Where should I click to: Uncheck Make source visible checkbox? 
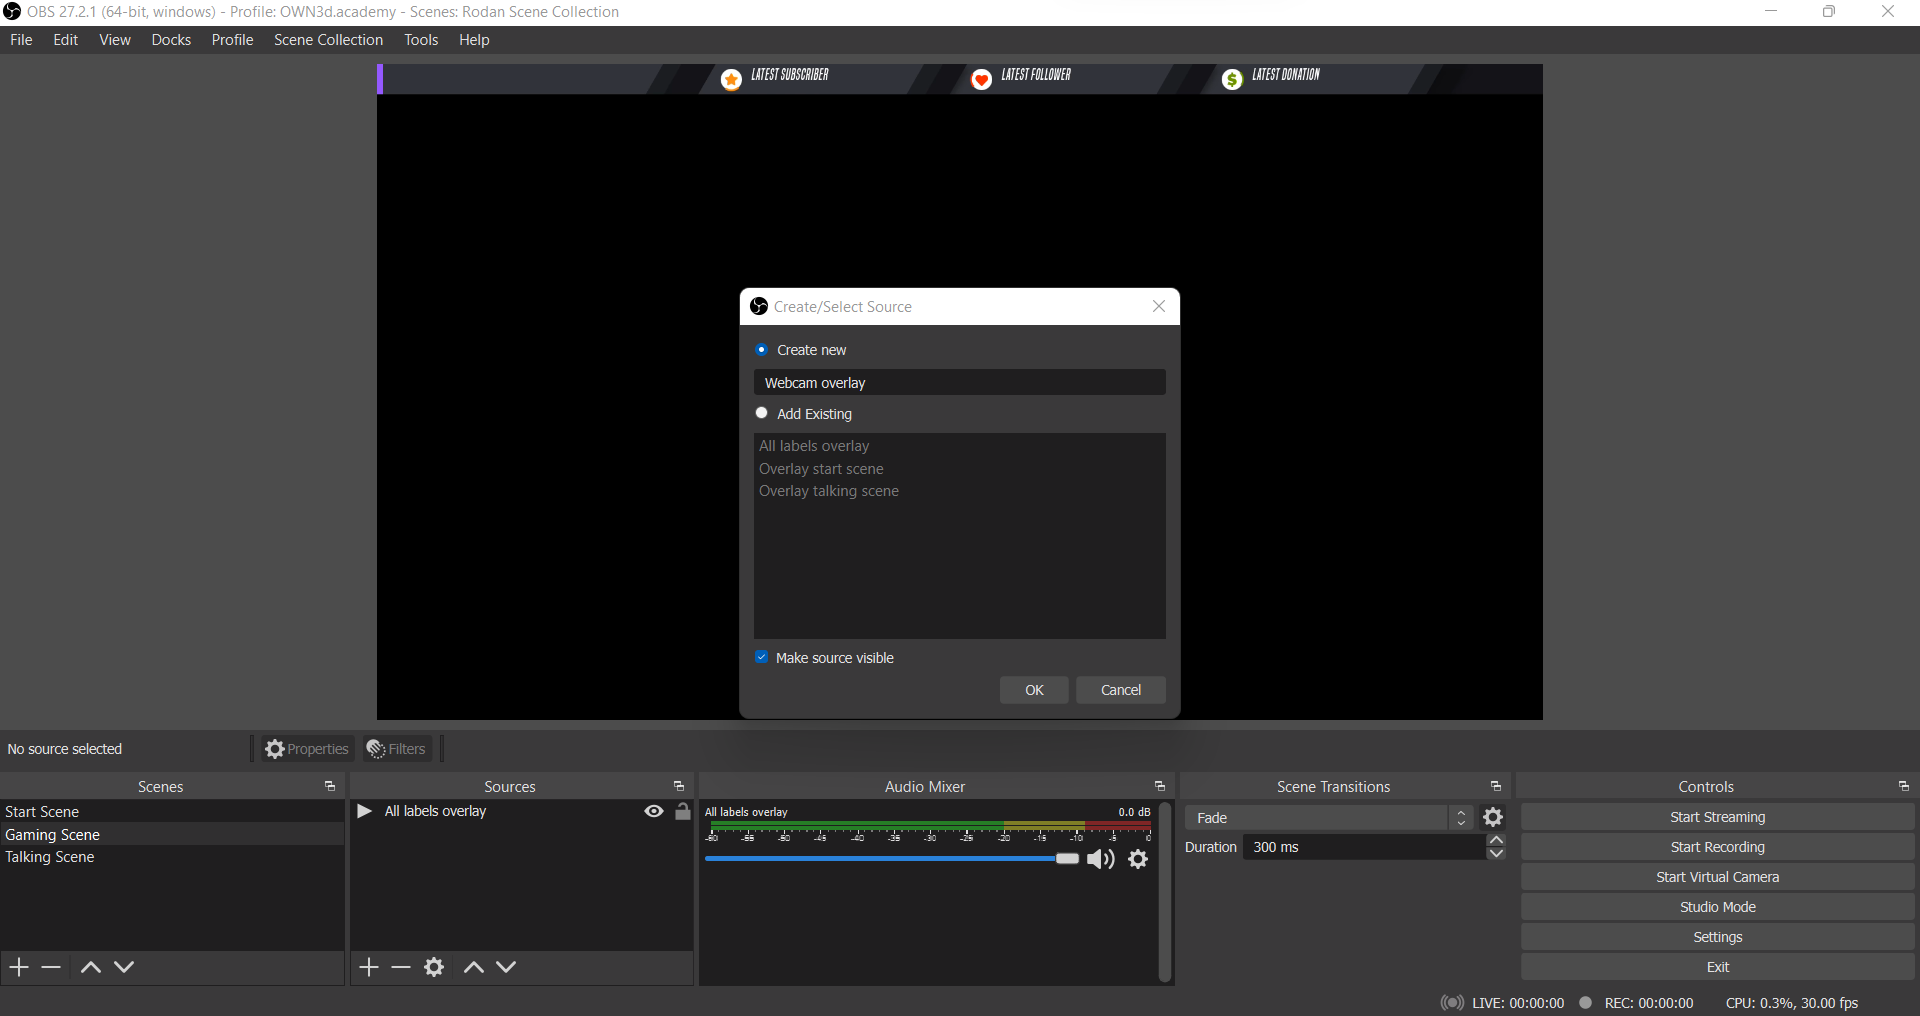[x=762, y=657]
